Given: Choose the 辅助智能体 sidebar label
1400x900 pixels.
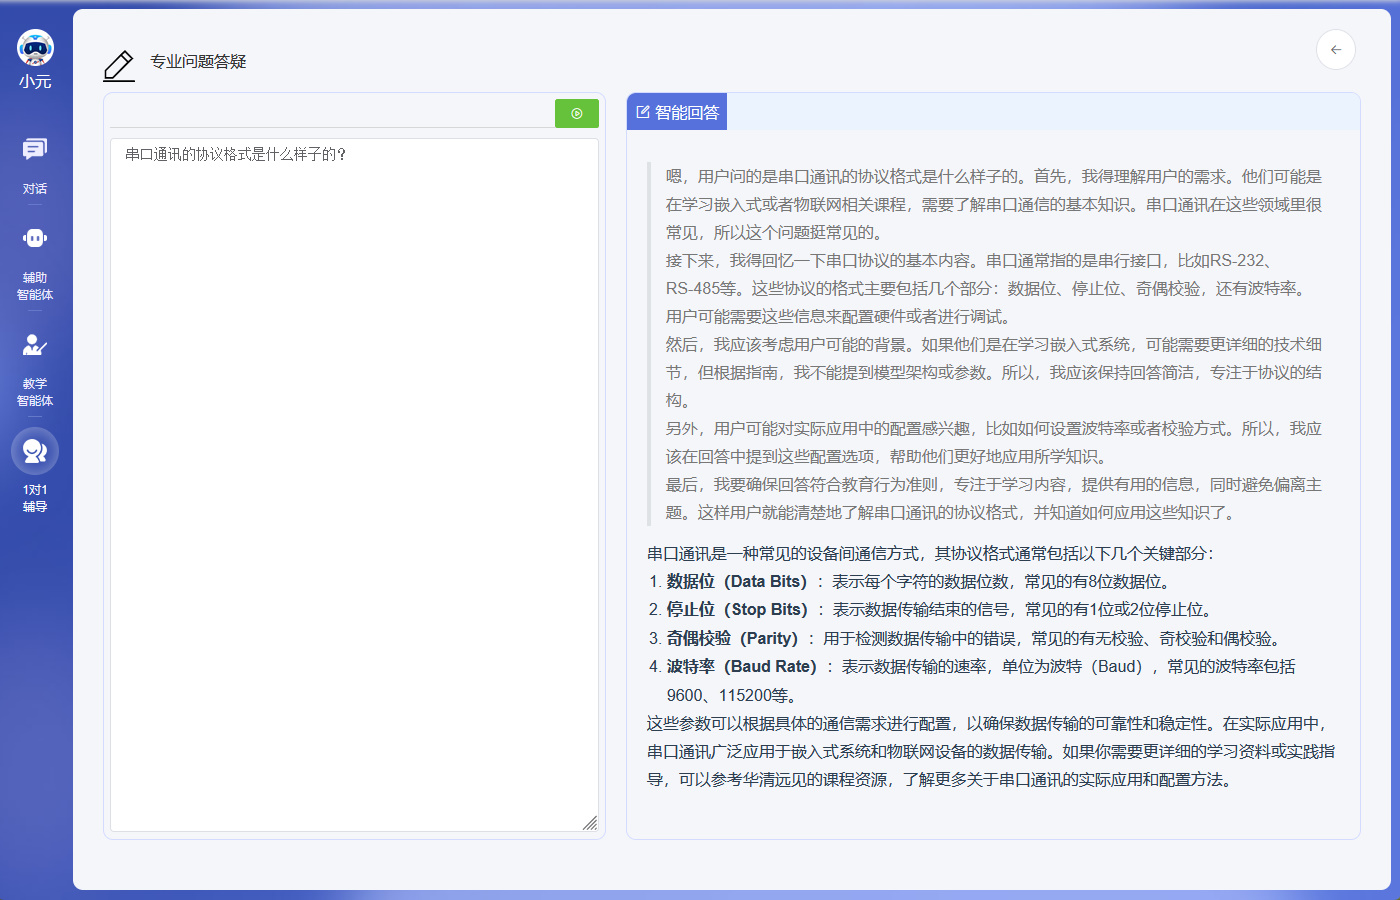Looking at the screenshot, I should coord(35,286).
